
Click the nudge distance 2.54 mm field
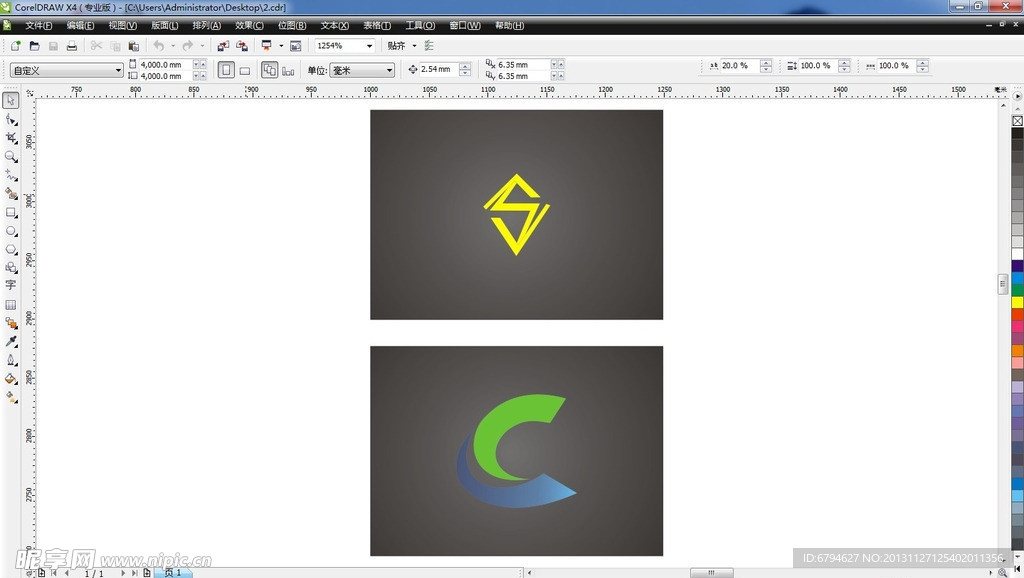(439, 70)
